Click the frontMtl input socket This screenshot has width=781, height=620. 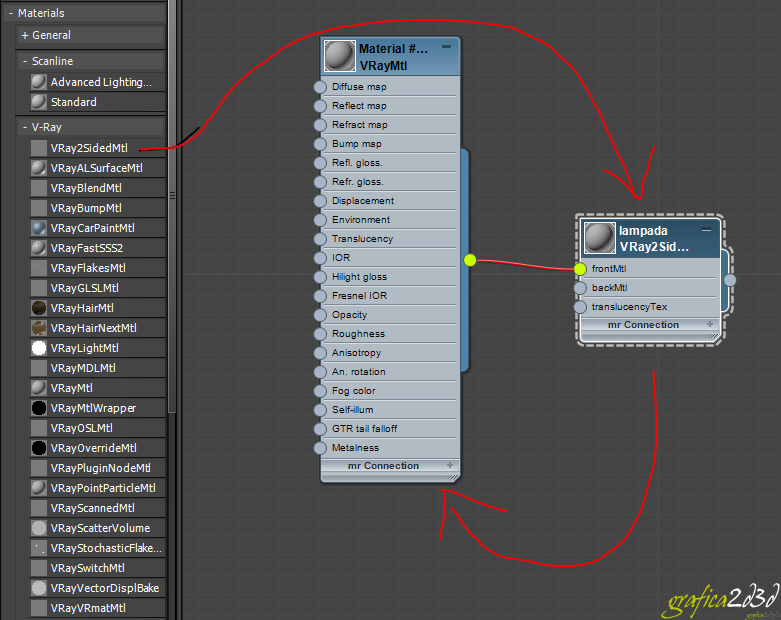[x=580, y=269]
